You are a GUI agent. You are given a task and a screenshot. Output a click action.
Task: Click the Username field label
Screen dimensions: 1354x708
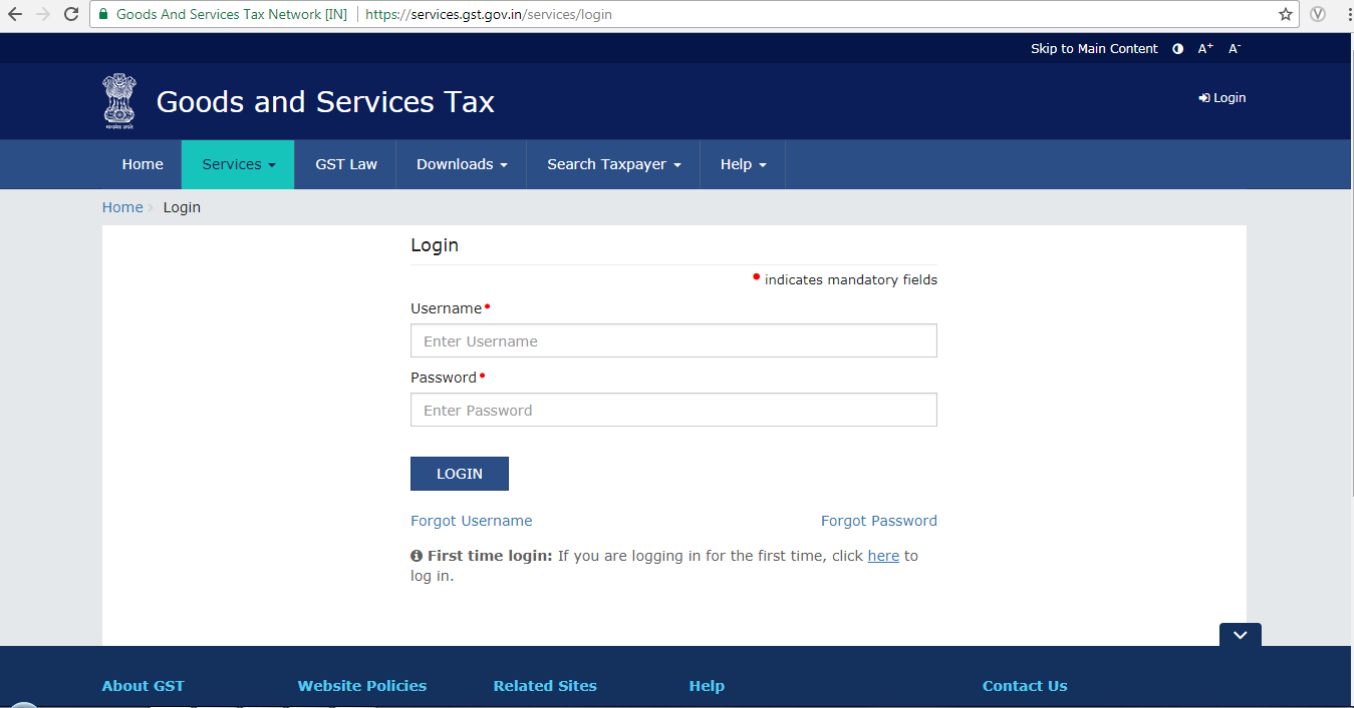pos(446,309)
